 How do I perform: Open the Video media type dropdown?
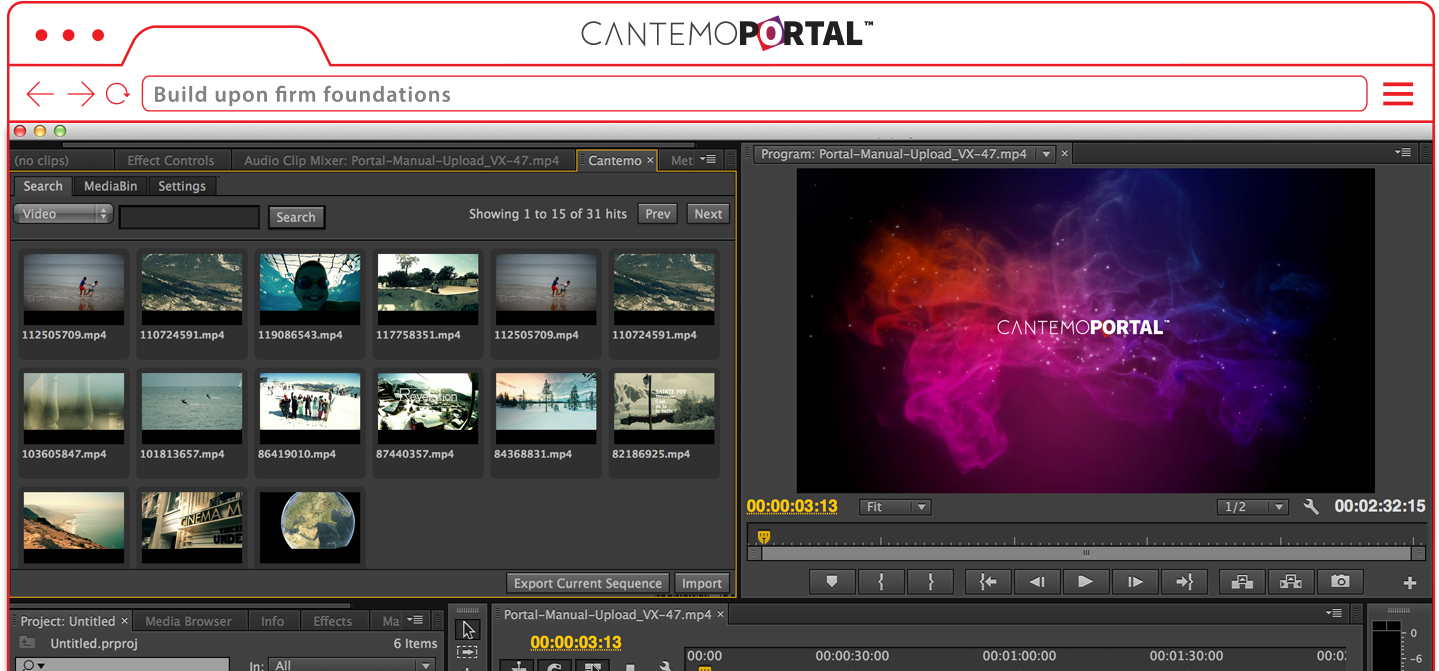[x=63, y=214]
